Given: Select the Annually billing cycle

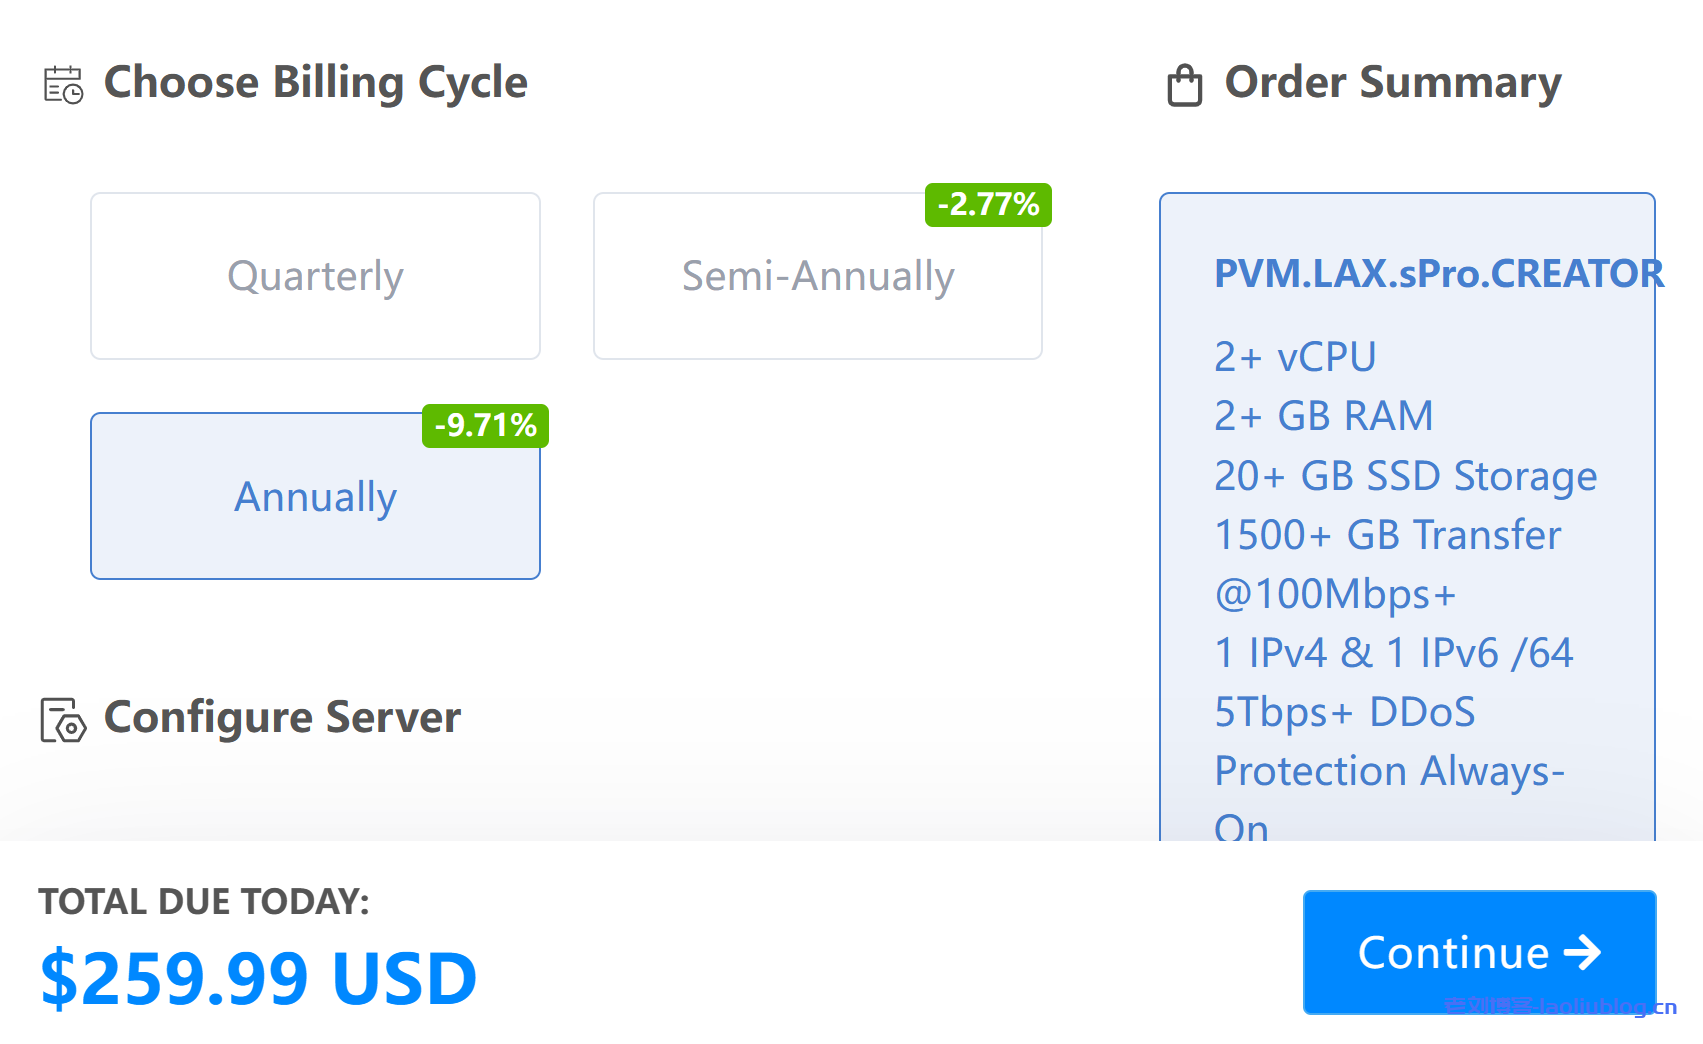Looking at the screenshot, I should click(315, 496).
